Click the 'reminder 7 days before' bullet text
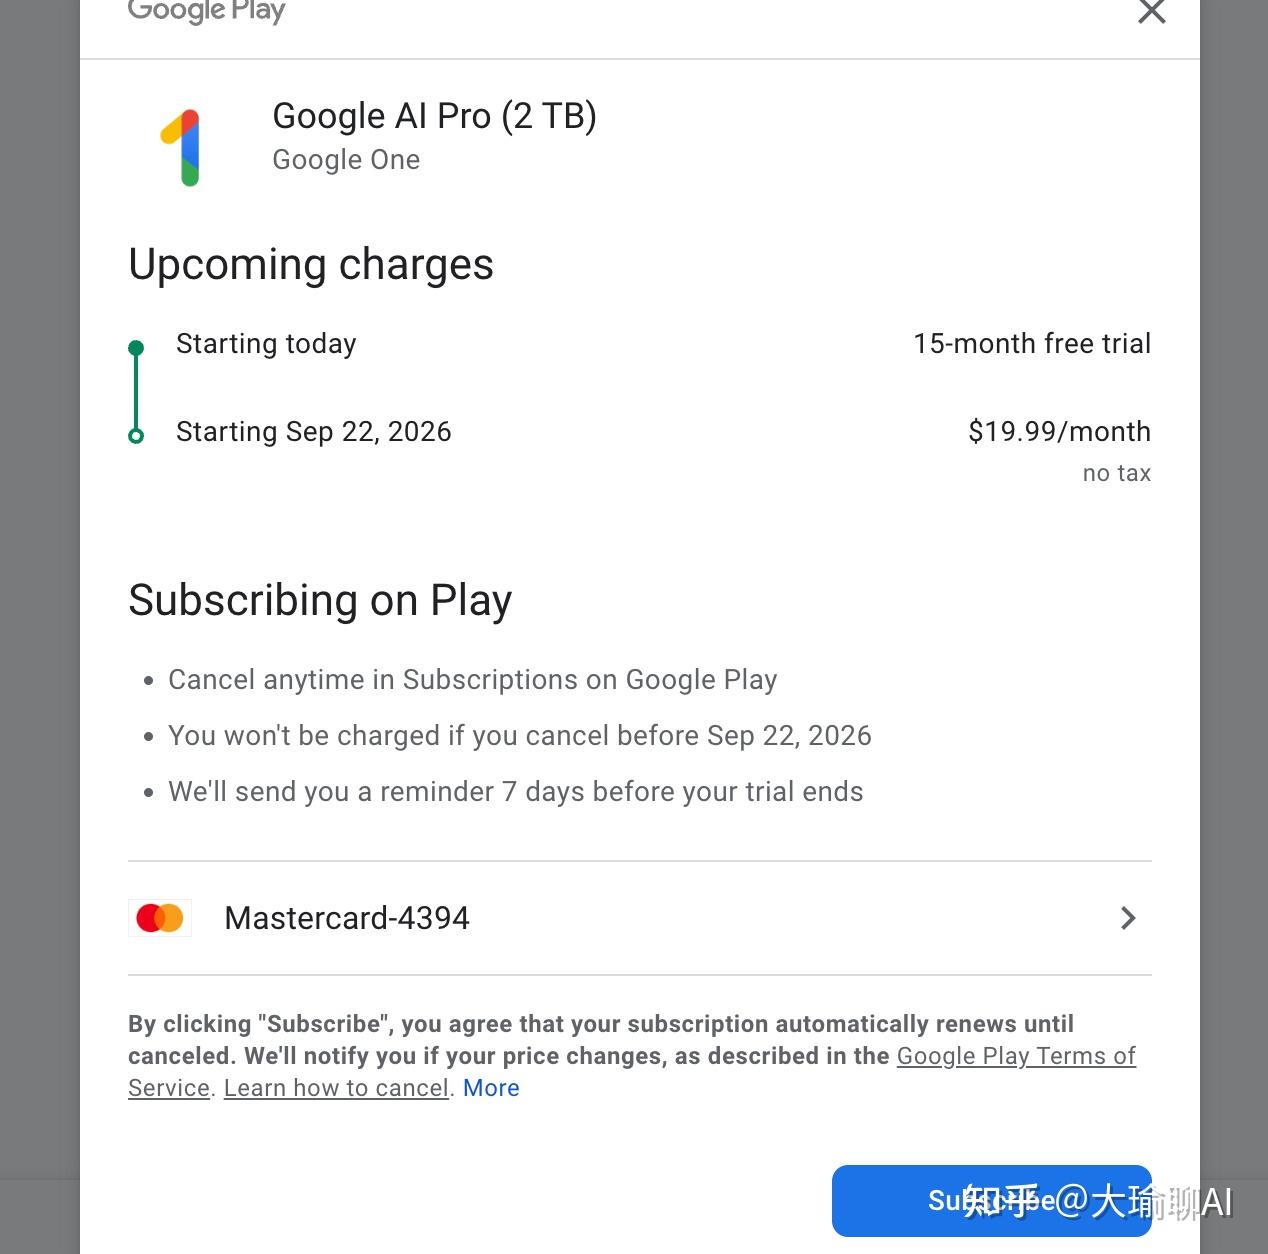 [x=515, y=792]
